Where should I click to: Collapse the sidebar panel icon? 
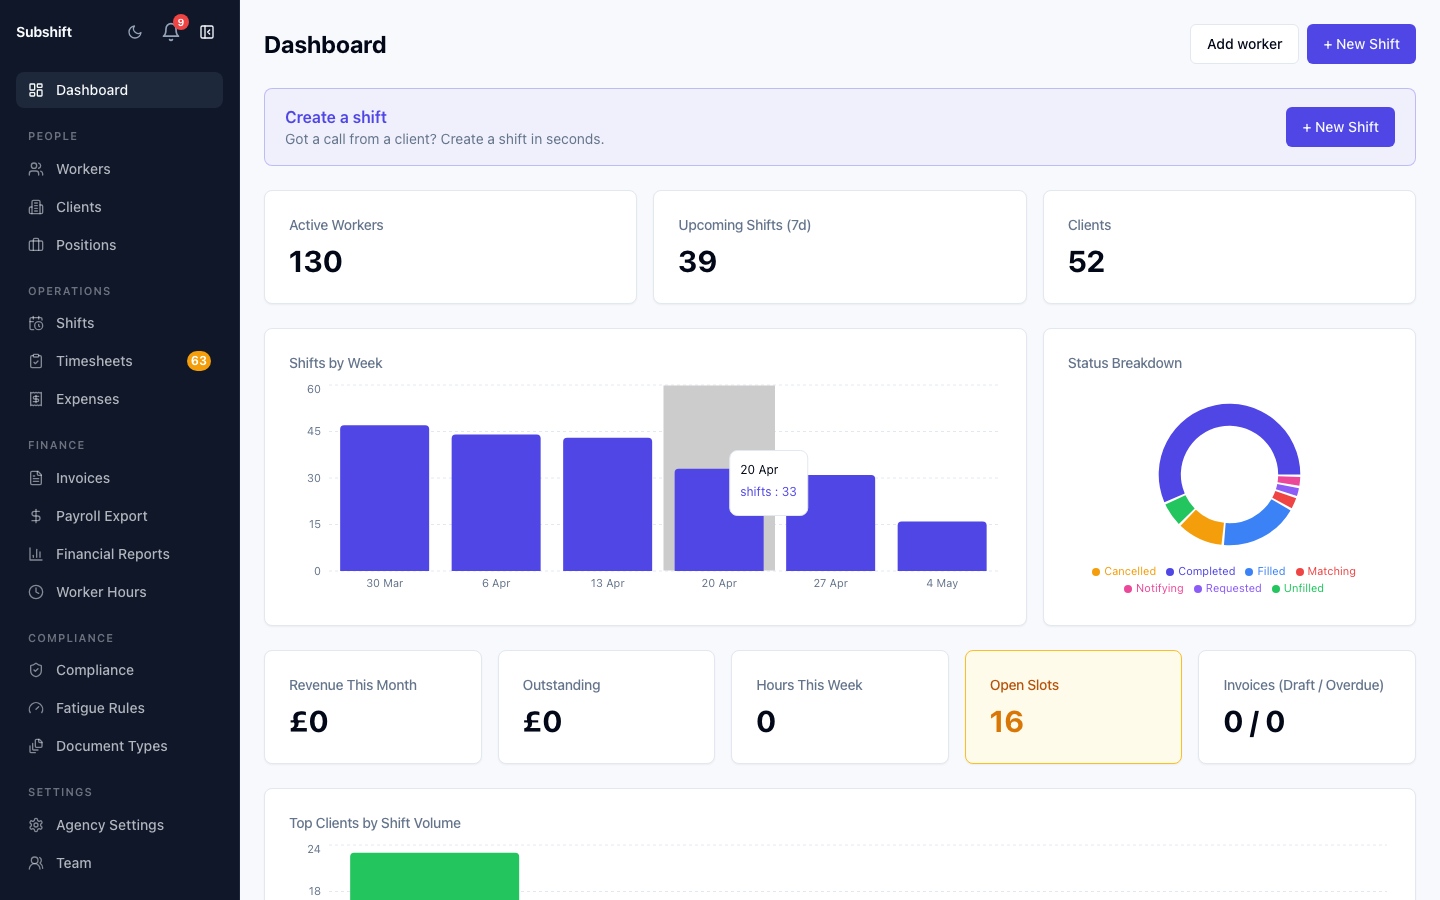[x=207, y=32]
